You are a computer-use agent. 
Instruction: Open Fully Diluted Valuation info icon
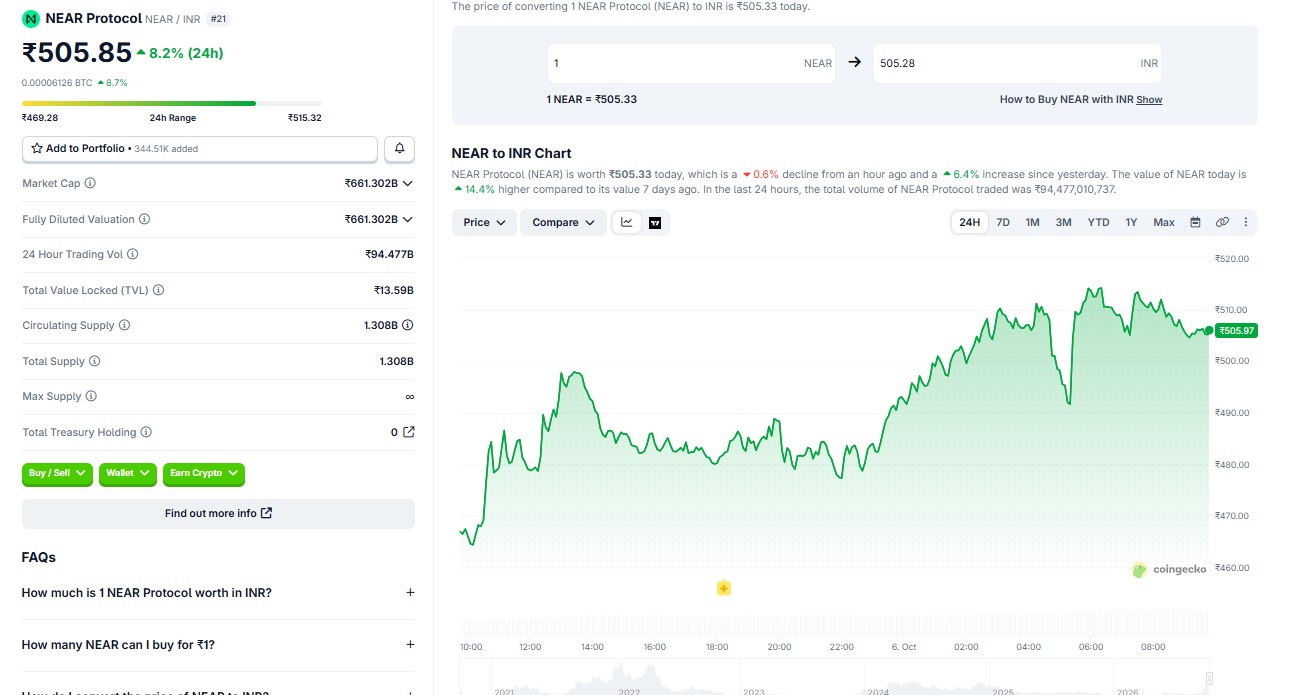(144, 219)
